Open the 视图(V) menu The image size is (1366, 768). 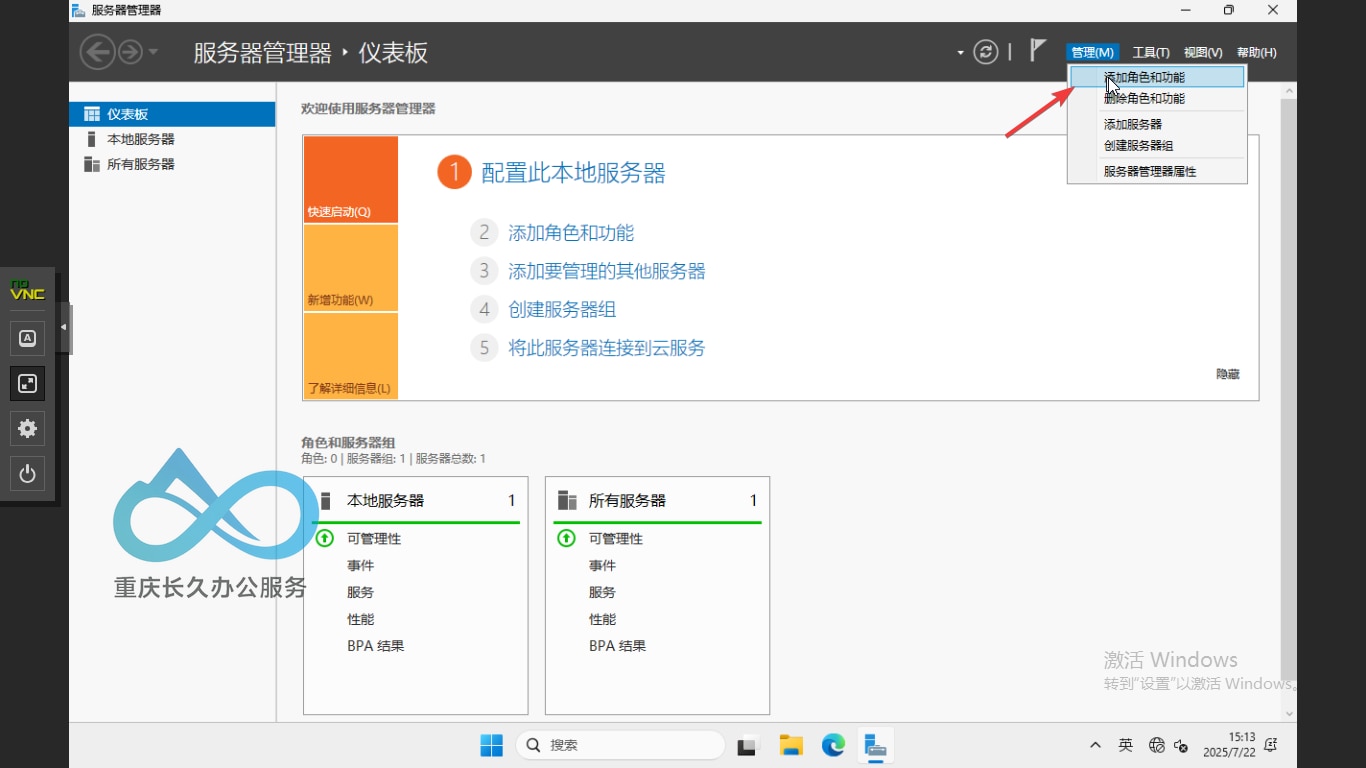tap(1203, 52)
